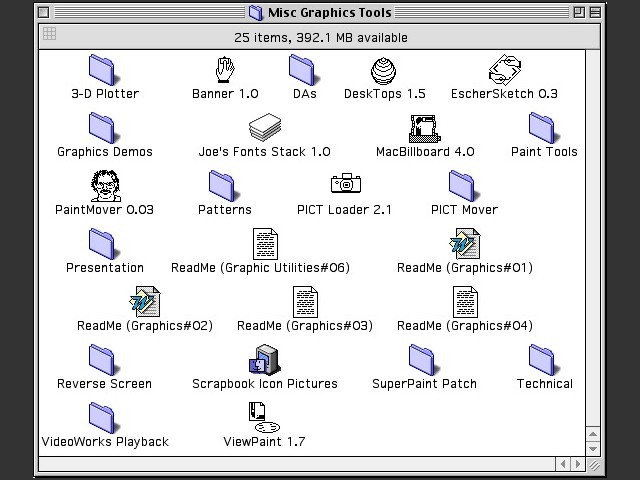Click the "EscherSketch 0.3" name label
640x480 pixels.
(x=504, y=94)
